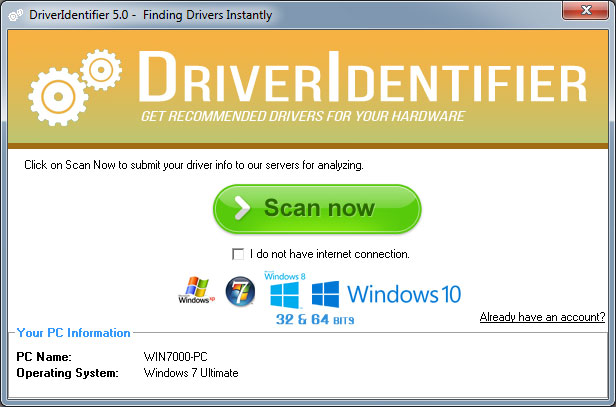
Task: Click the 'Your PC Information' group heading
Action: point(73,333)
